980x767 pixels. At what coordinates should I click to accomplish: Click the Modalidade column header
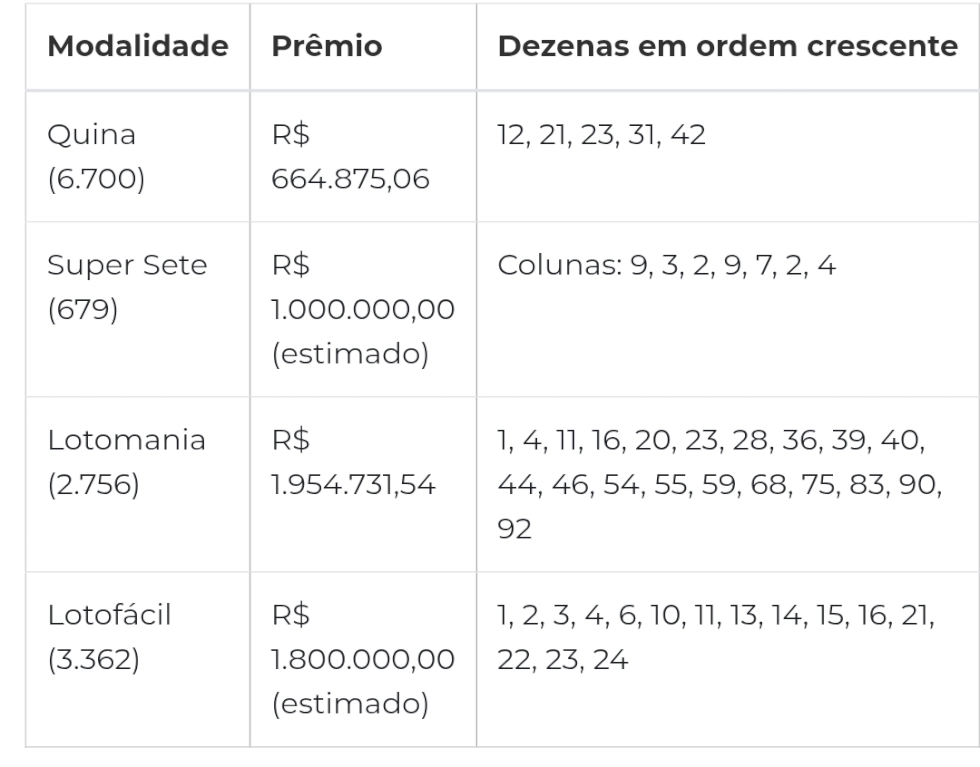click(138, 46)
